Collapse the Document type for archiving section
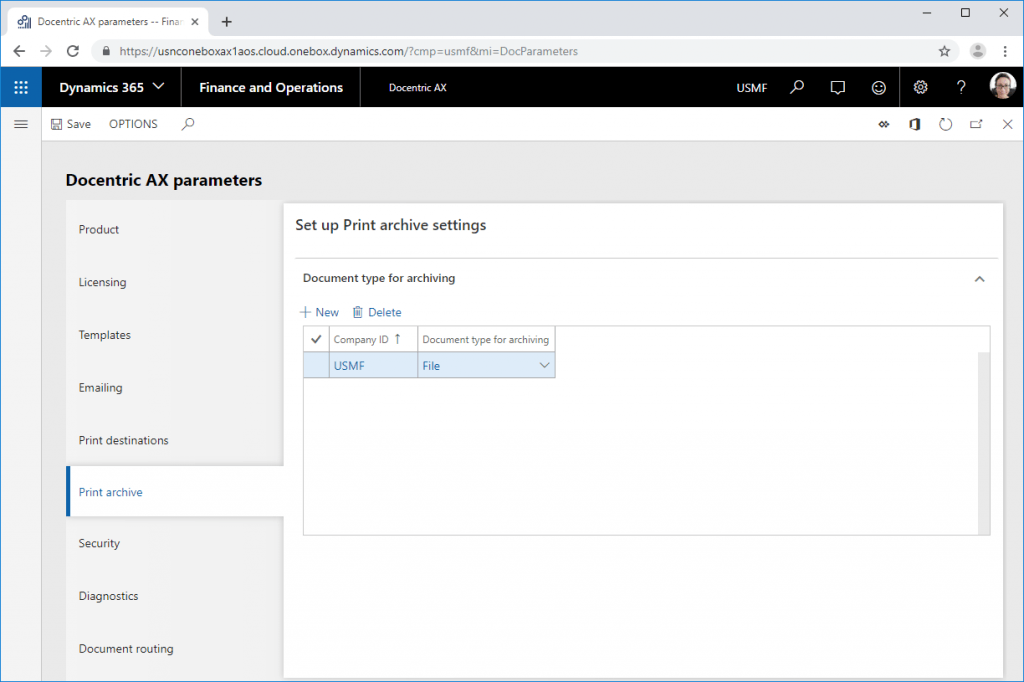The width and height of the screenshot is (1024, 682). pyautogui.click(x=980, y=279)
